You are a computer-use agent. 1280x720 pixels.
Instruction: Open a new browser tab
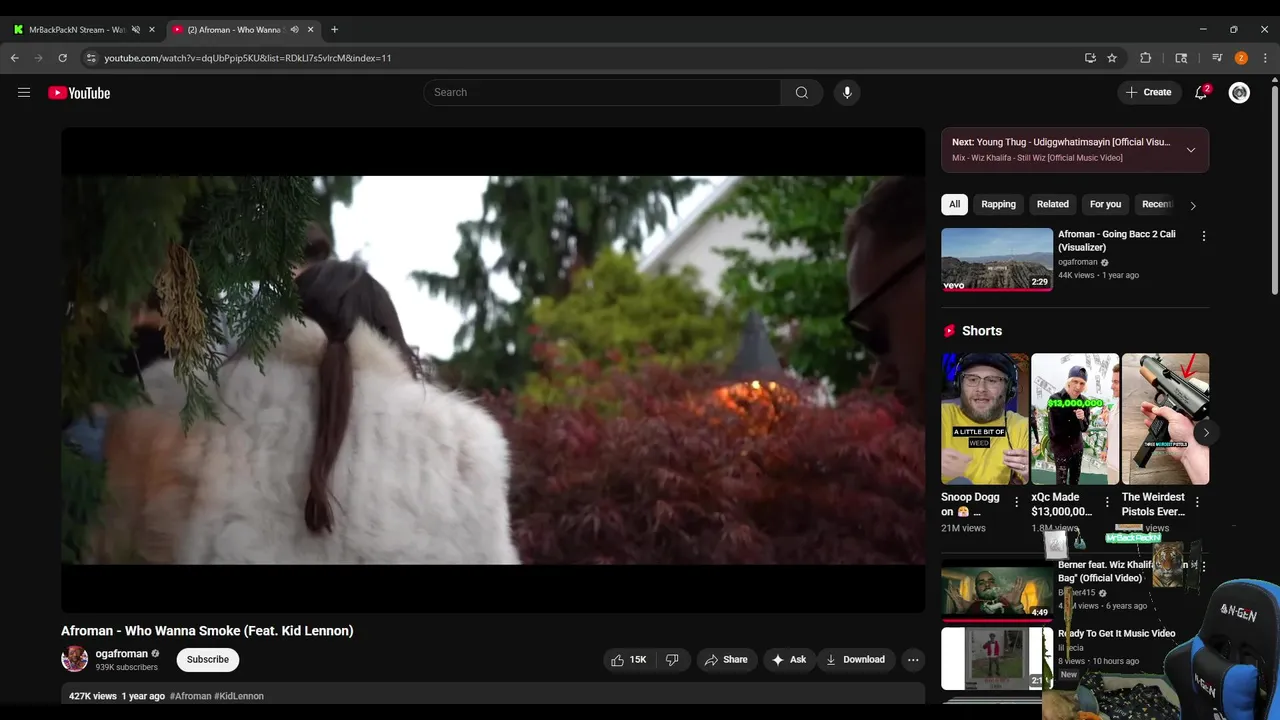pyautogui.click(x=334, y=30)
